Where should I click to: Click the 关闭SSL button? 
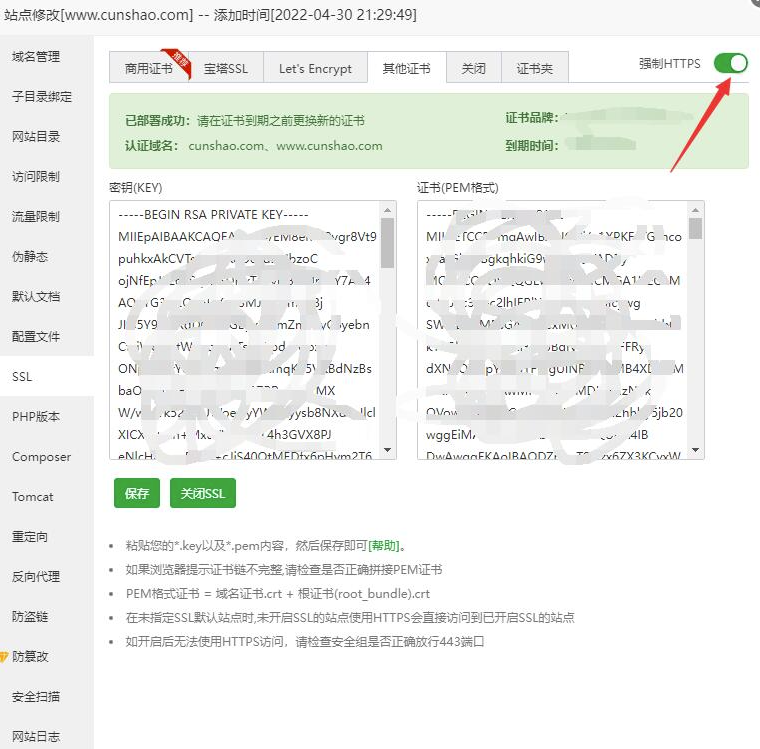coord(203,493)
